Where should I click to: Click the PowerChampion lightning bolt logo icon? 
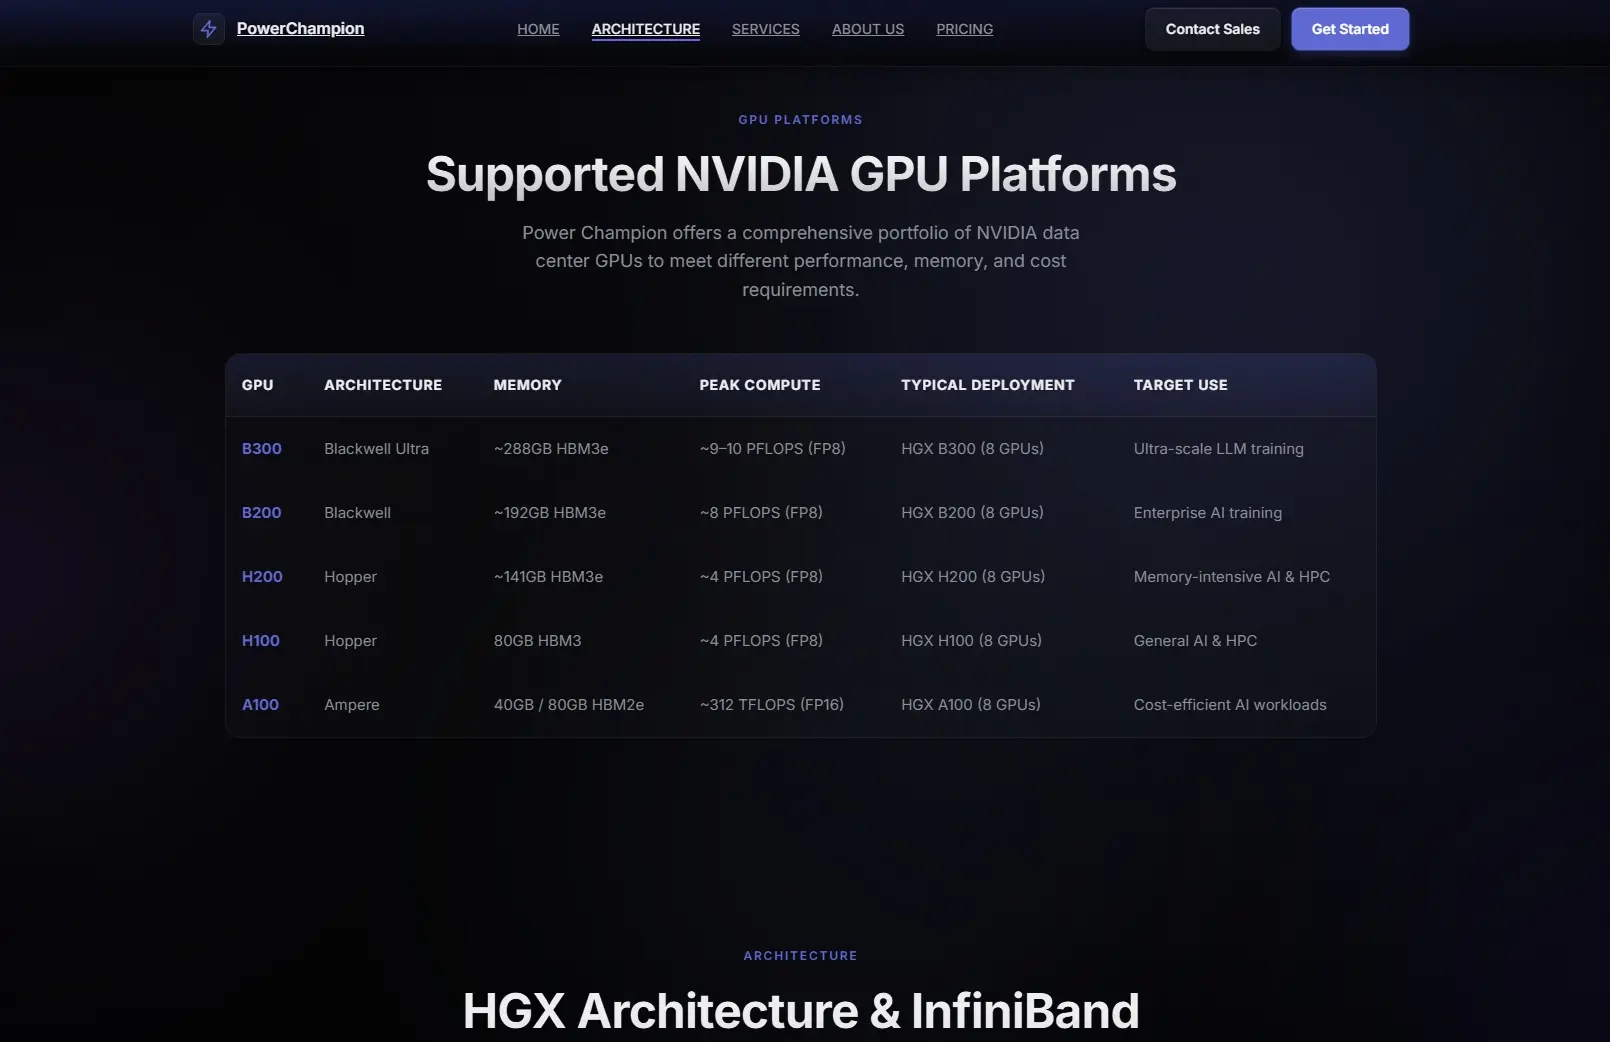[208, 29]
